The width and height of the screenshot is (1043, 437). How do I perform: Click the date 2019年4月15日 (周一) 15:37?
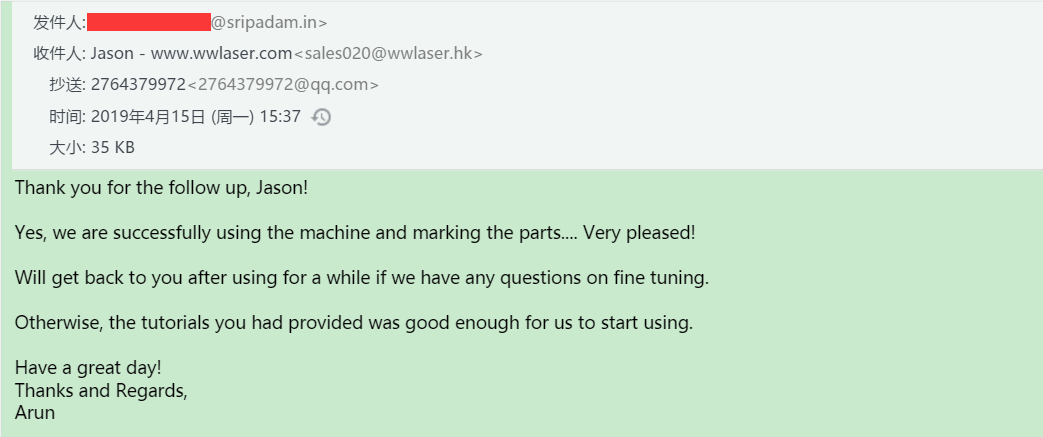[x=196, y=117]
